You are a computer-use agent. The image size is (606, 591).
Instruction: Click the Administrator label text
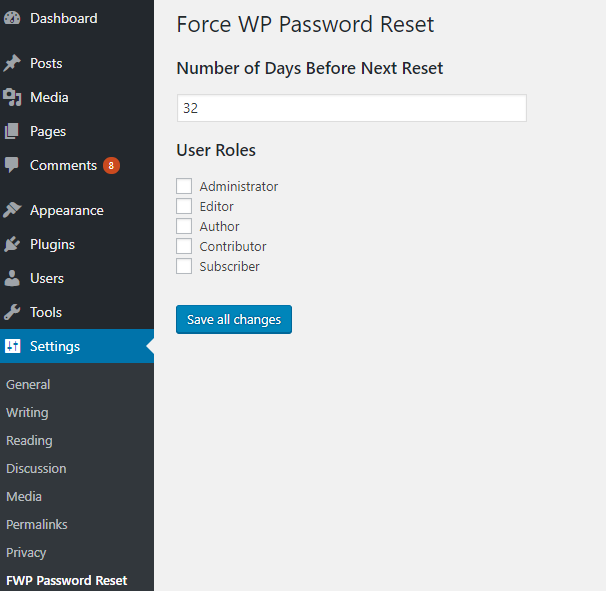[x=239, y=186]
